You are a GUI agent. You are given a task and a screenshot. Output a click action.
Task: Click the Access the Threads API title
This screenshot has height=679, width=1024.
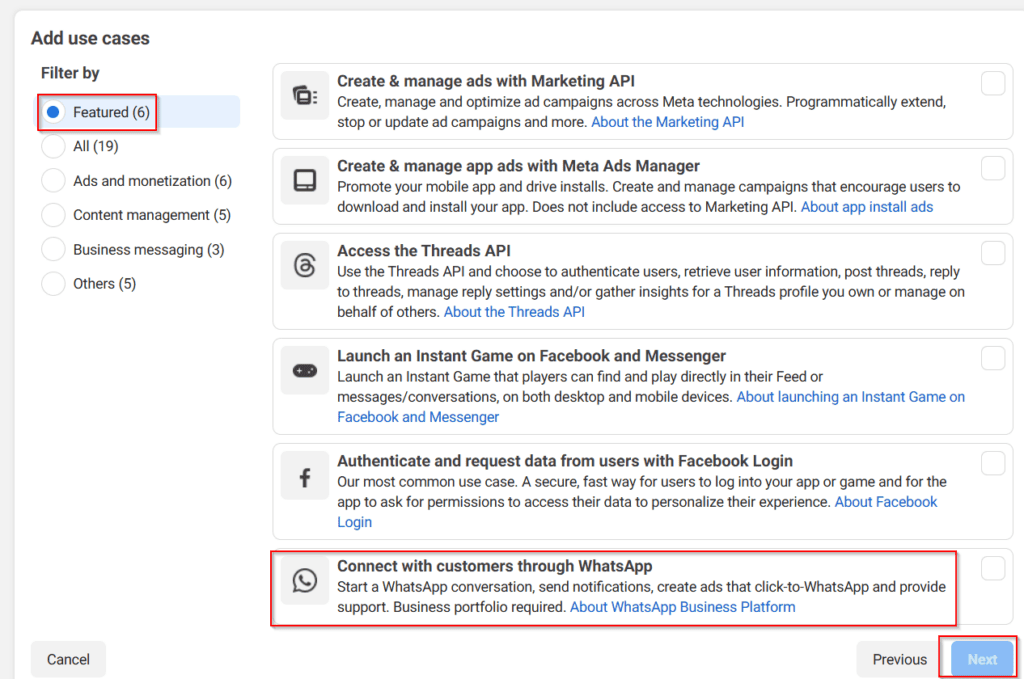[x=423, y=251]
